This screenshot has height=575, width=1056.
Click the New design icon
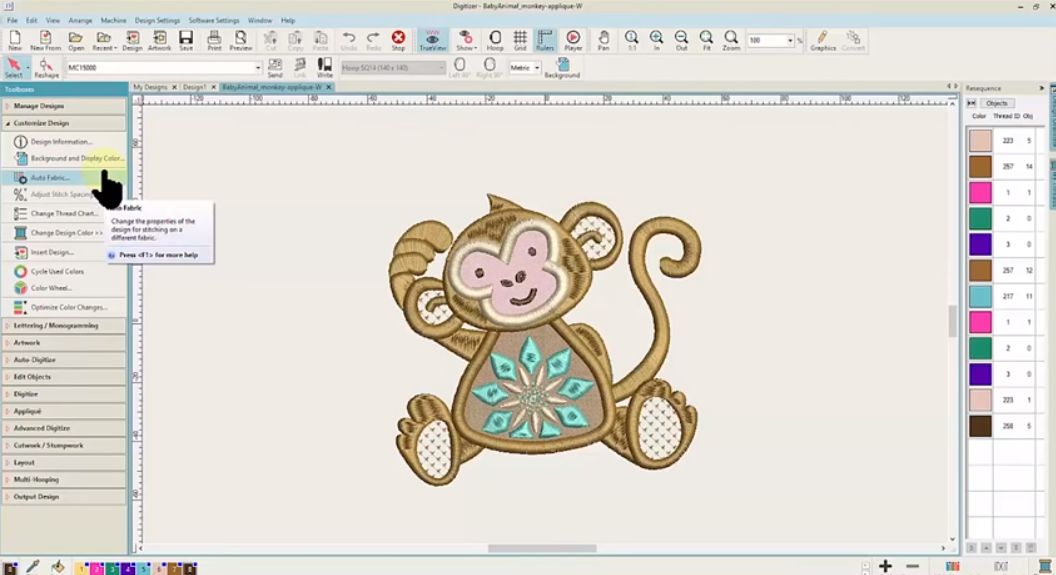(x=15, y=40)
